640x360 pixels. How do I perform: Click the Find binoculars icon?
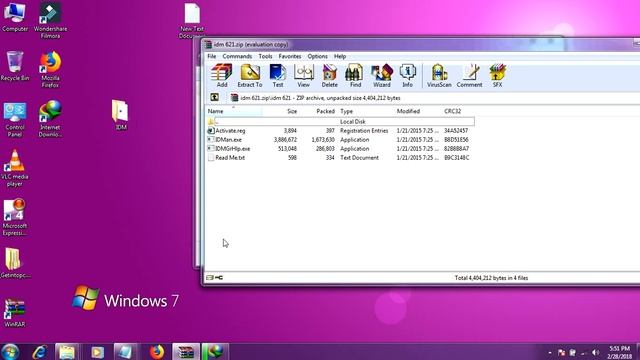(355, 76)
